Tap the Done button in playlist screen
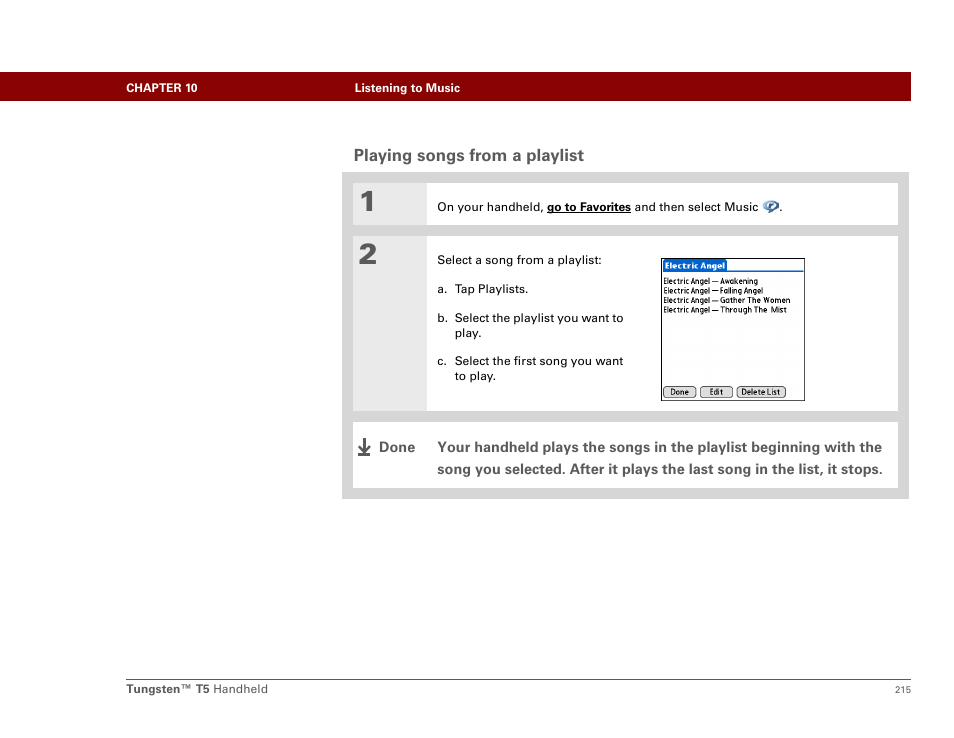The height and width of the screenshot is (738, 954). [x=679, y=392]
